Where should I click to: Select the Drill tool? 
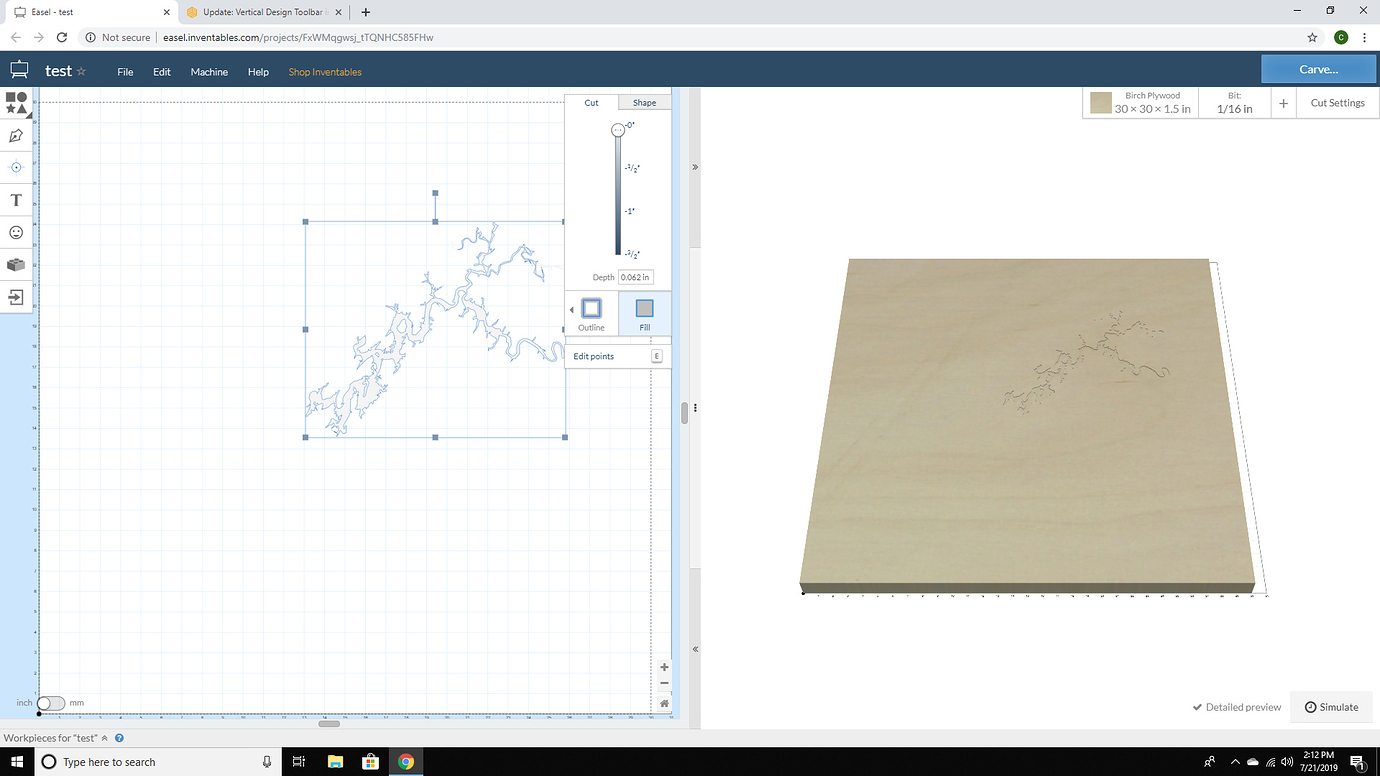click(16, 167)
